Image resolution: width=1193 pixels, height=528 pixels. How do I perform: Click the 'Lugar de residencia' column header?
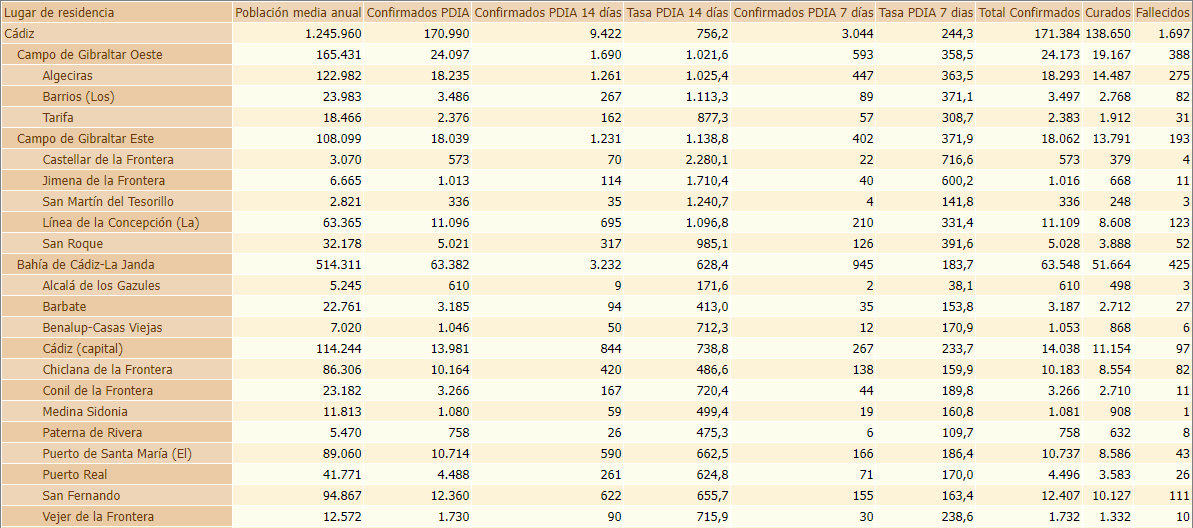tap(60, 13)
